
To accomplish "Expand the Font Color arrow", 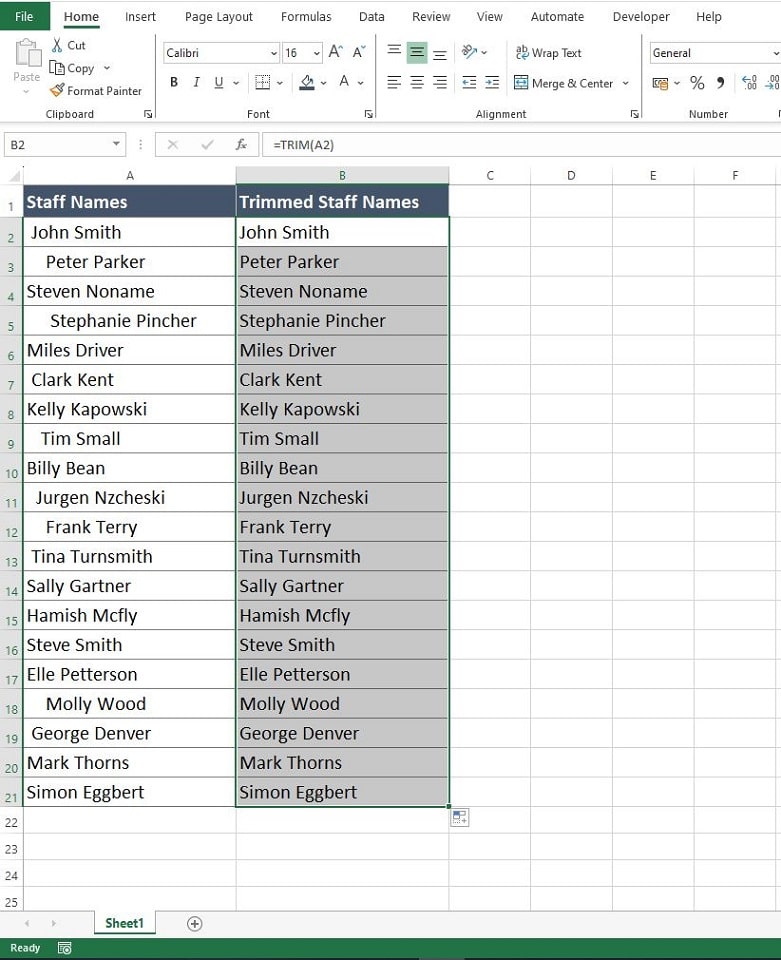I will point(361,83).
